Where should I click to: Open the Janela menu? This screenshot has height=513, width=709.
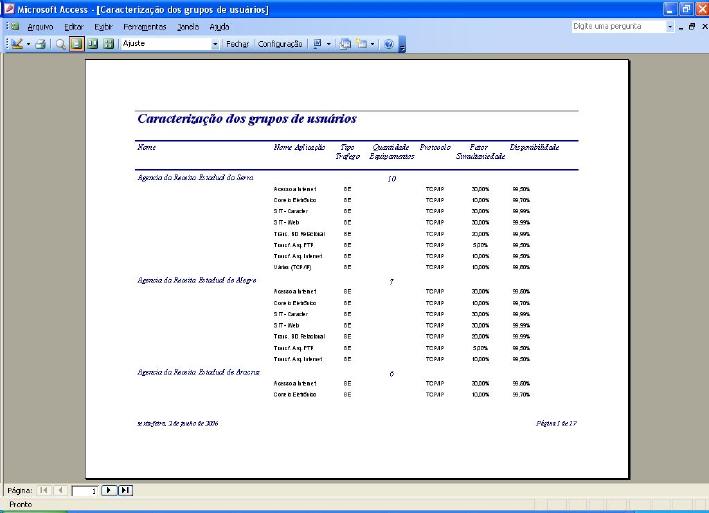(188, 27)
